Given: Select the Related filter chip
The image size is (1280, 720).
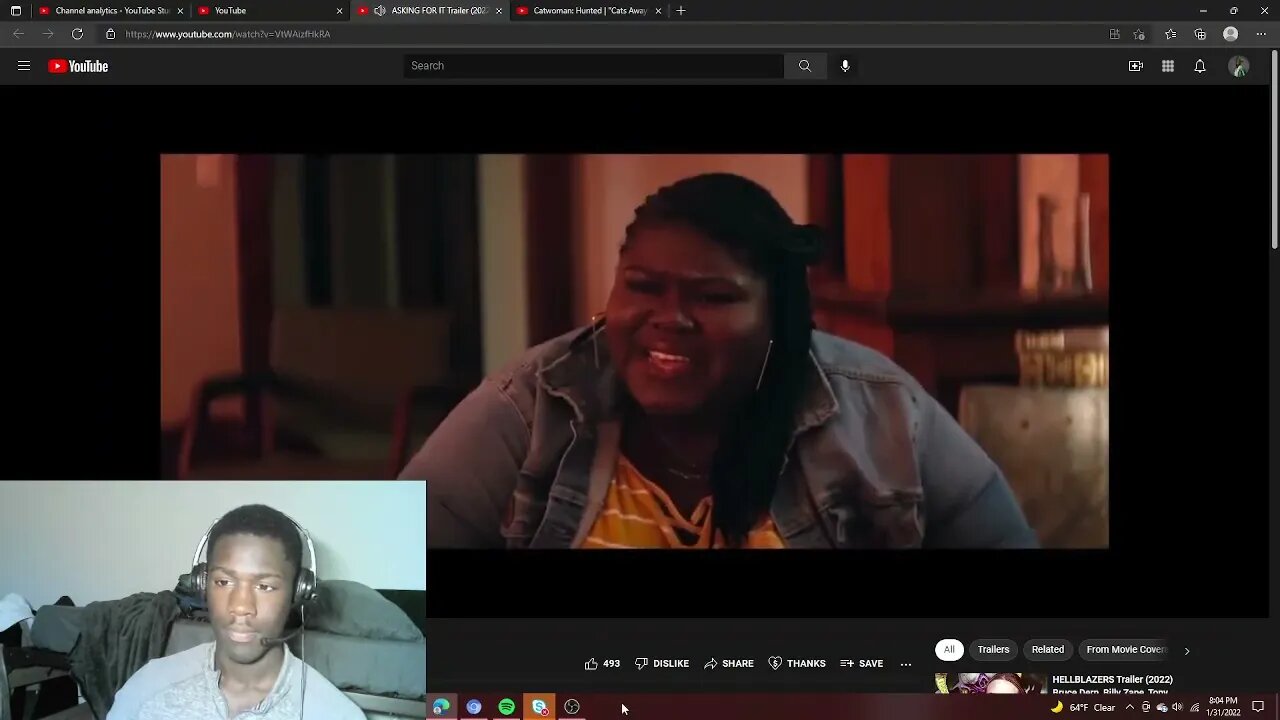Looking at the screenshot, I should [x=1048, y=650].
